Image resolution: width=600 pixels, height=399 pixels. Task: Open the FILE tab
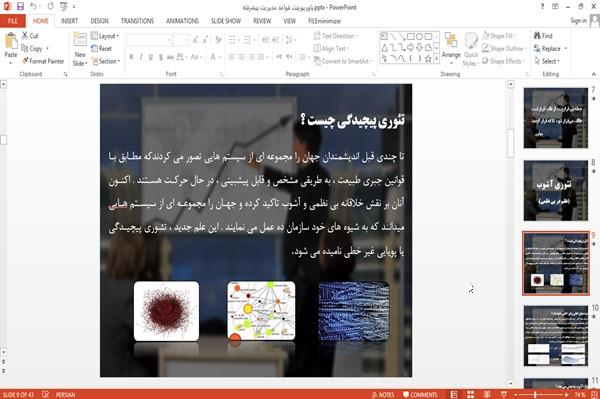(13, 21)
